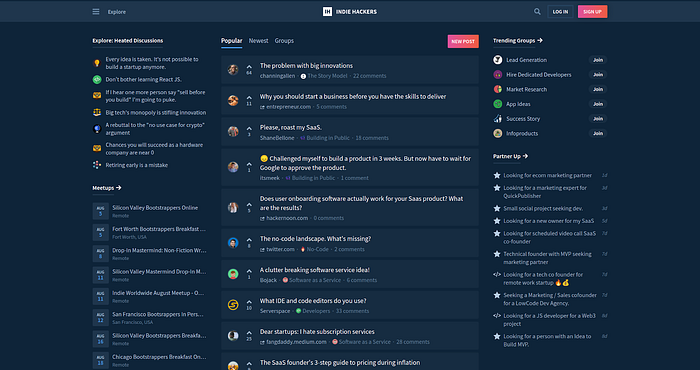
Task: Open '22 comments' on big innovations post
Action: click(x=370, y=76)
